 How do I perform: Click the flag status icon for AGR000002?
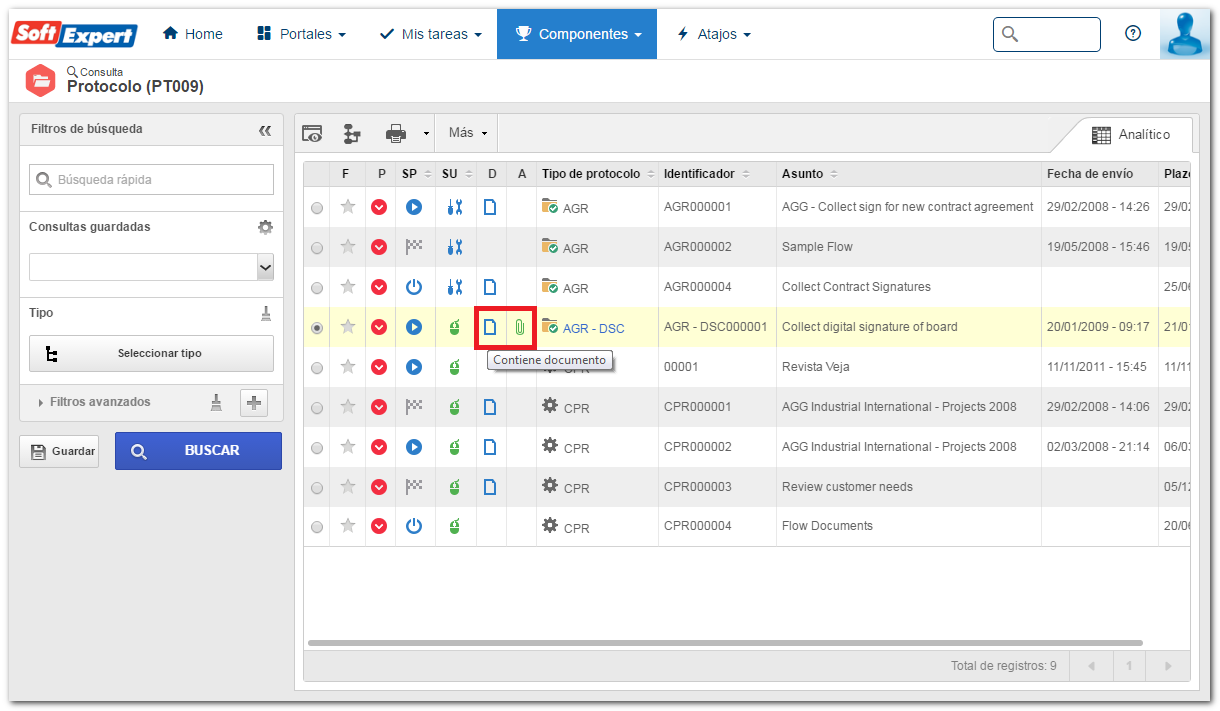(414, 247)
